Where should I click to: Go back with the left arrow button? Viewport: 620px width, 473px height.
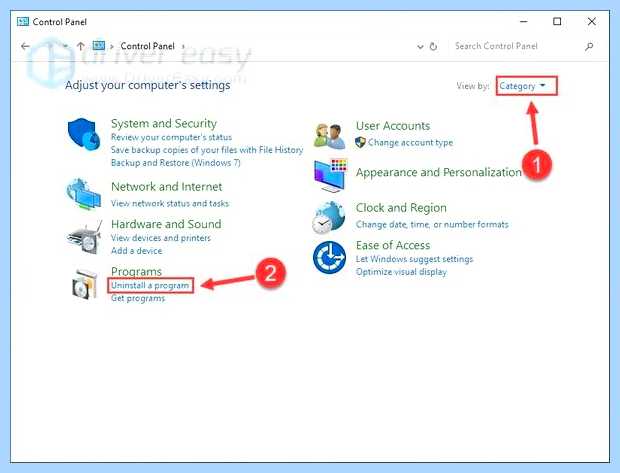[x=25, y=46]
